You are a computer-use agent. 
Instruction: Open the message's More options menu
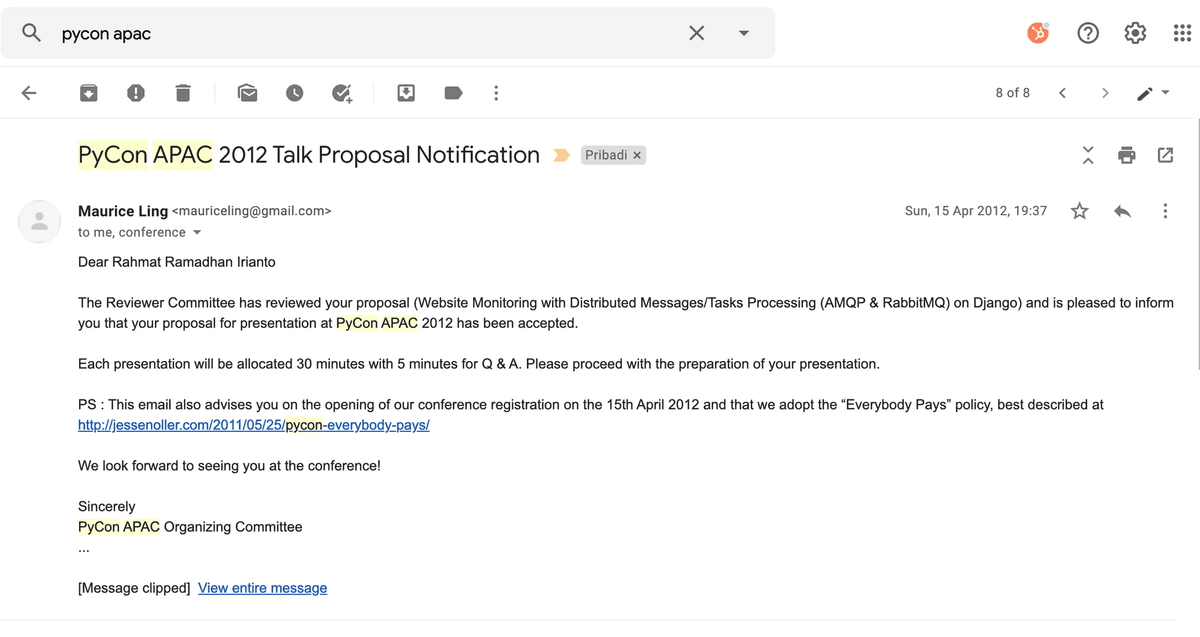[1165, 211]
